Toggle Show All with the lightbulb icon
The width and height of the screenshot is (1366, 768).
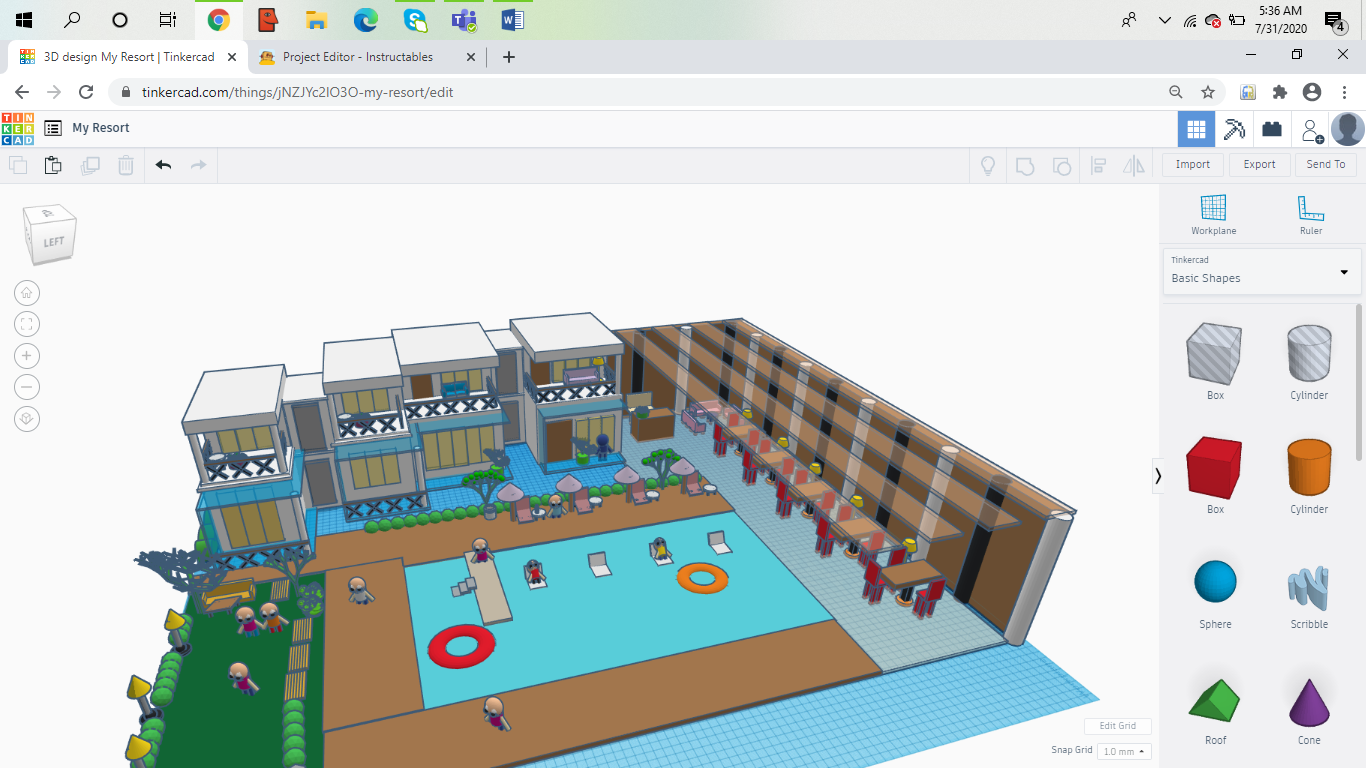(x=988, y=165)
